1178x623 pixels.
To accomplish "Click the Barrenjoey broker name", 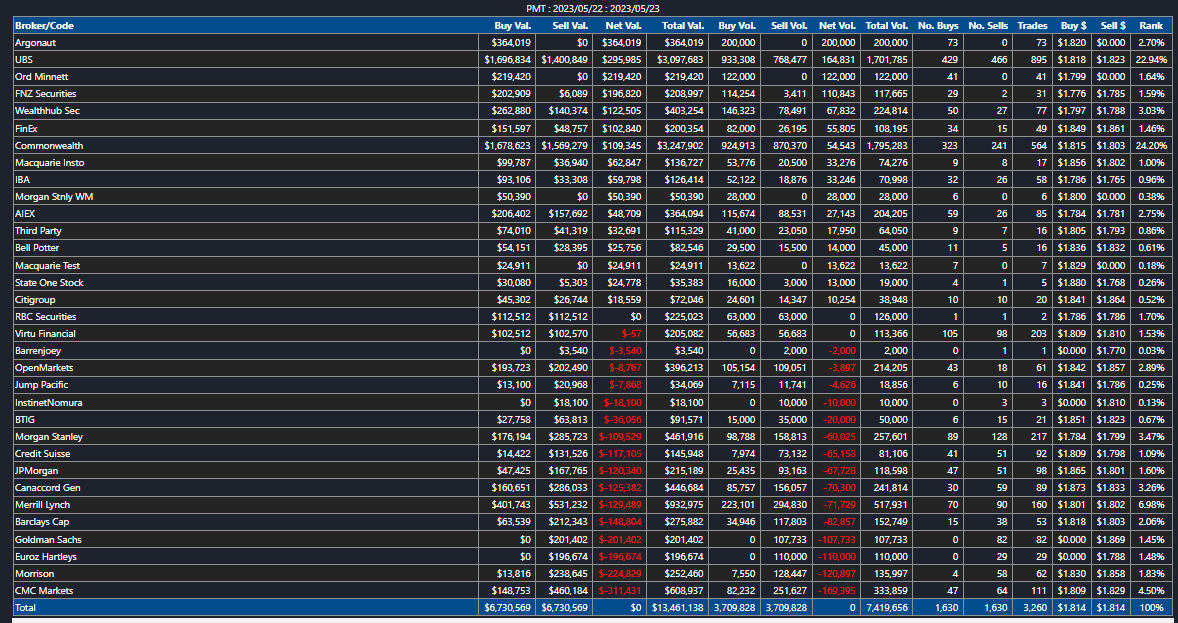I will [x=38, y=351].
